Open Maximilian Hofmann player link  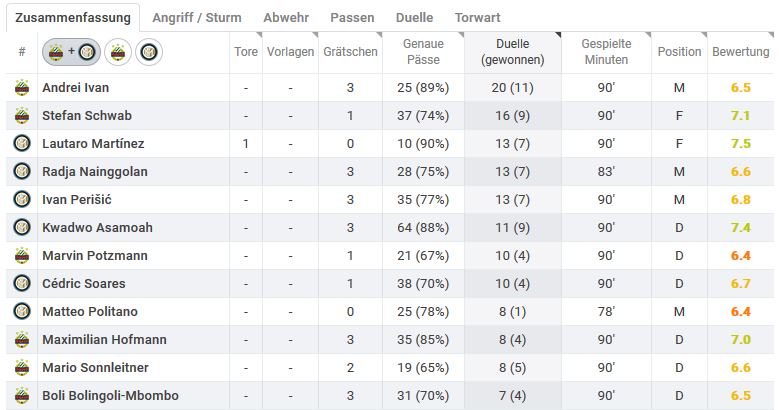104,339
